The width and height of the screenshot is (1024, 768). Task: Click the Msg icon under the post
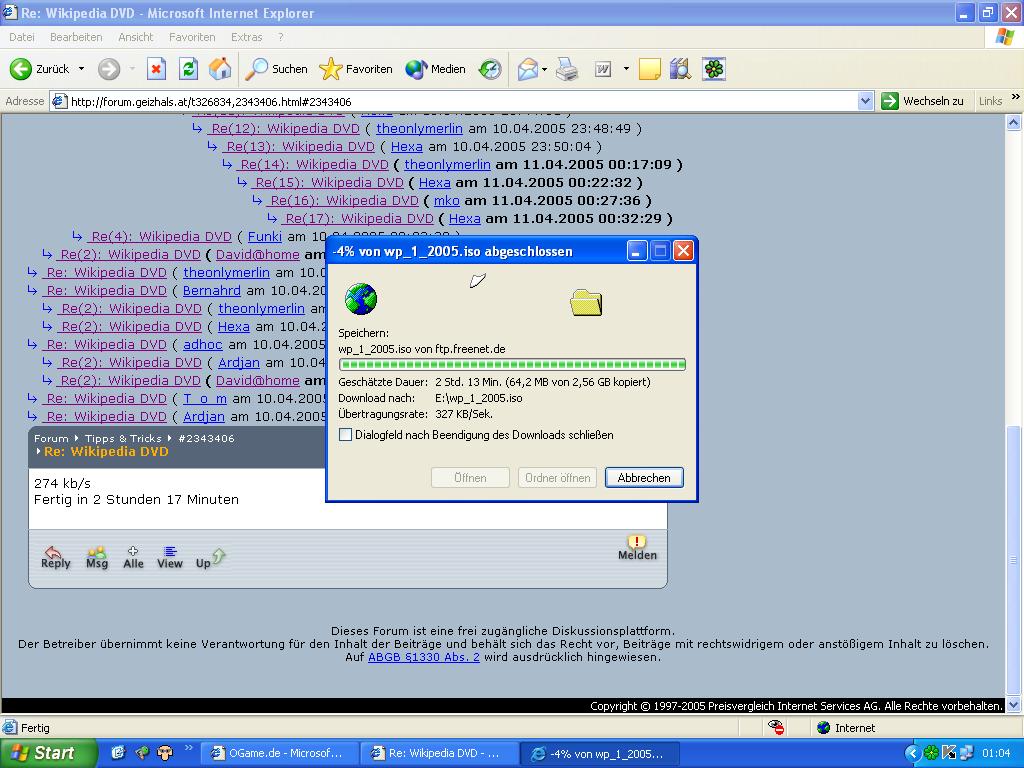click(x=97, y=557)
